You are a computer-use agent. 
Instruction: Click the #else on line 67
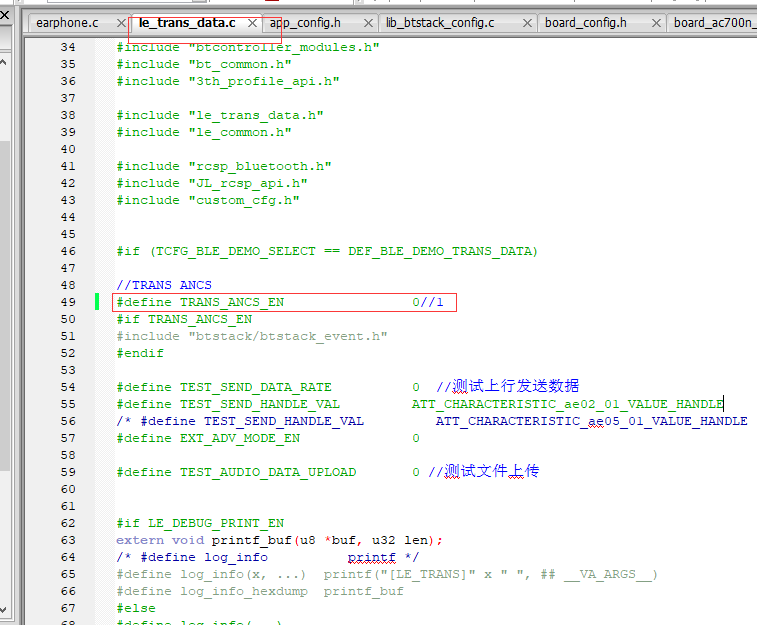[x=136, y=609]
